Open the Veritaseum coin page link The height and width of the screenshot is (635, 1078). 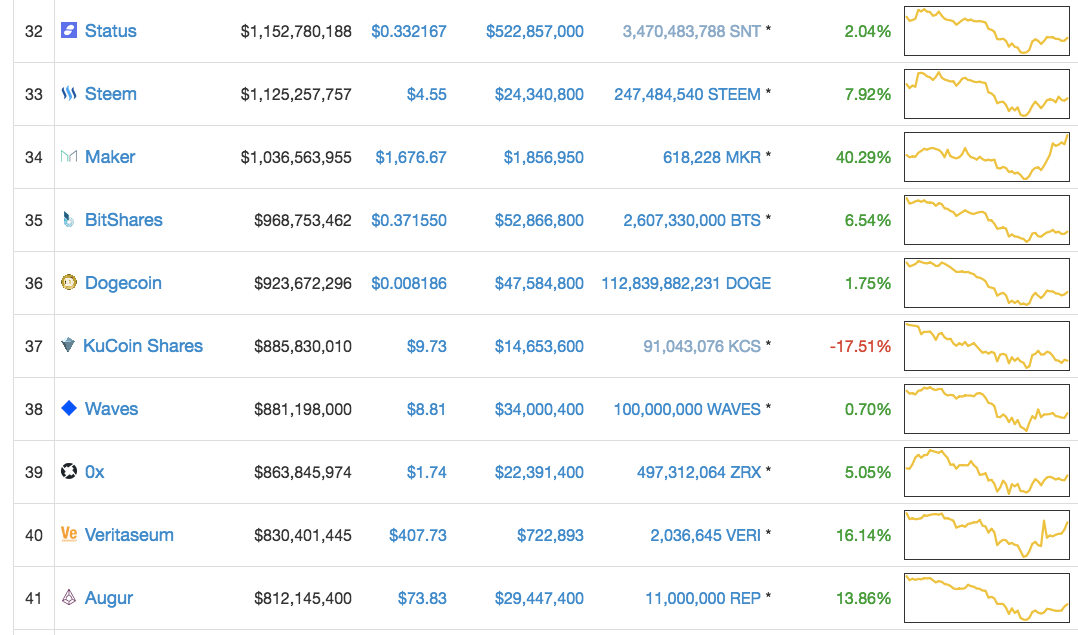129,535
